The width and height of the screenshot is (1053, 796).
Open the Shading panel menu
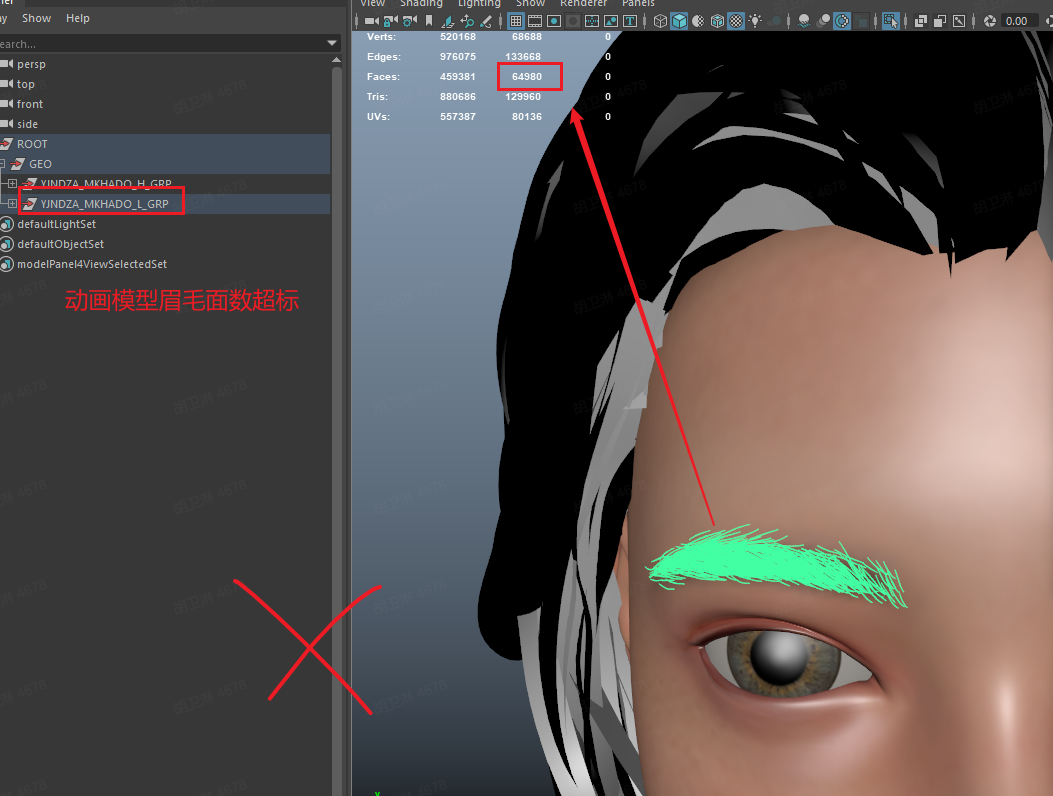click(x=421, y=4)
